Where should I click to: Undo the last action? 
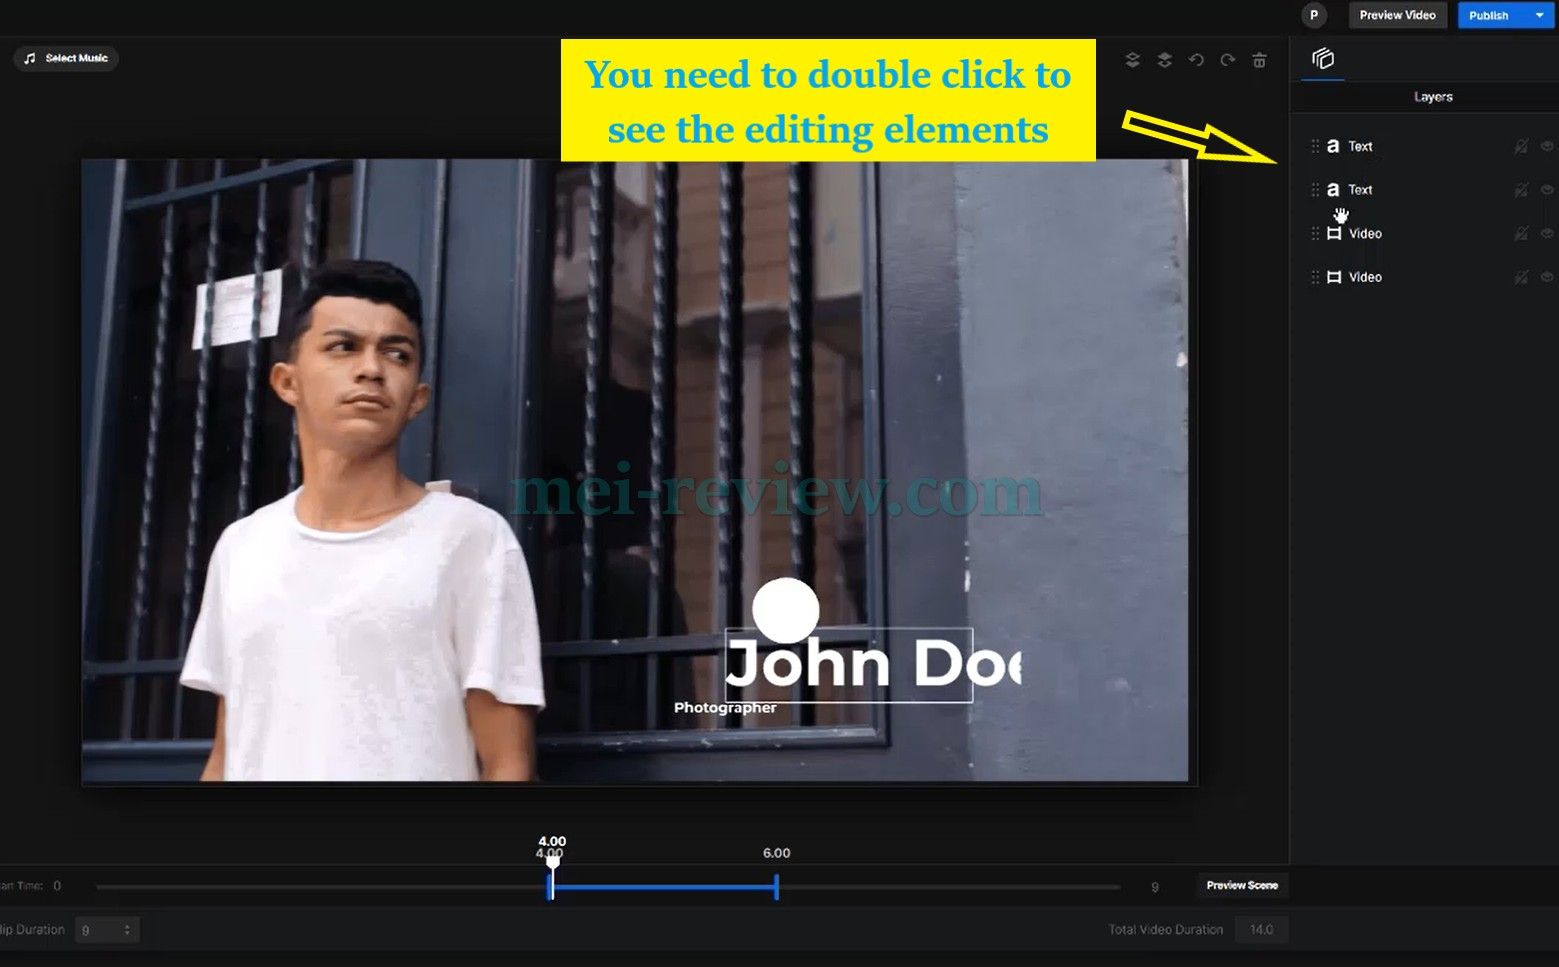point(1196,60)
